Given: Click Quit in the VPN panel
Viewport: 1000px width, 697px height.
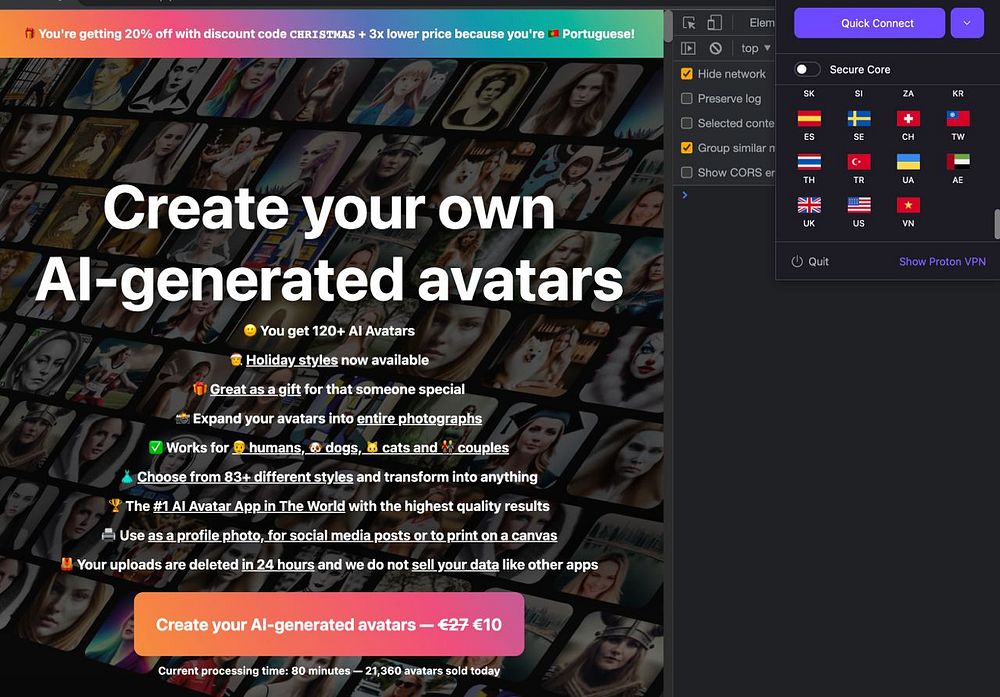Looking at the screenshot, I should [818, 261].
